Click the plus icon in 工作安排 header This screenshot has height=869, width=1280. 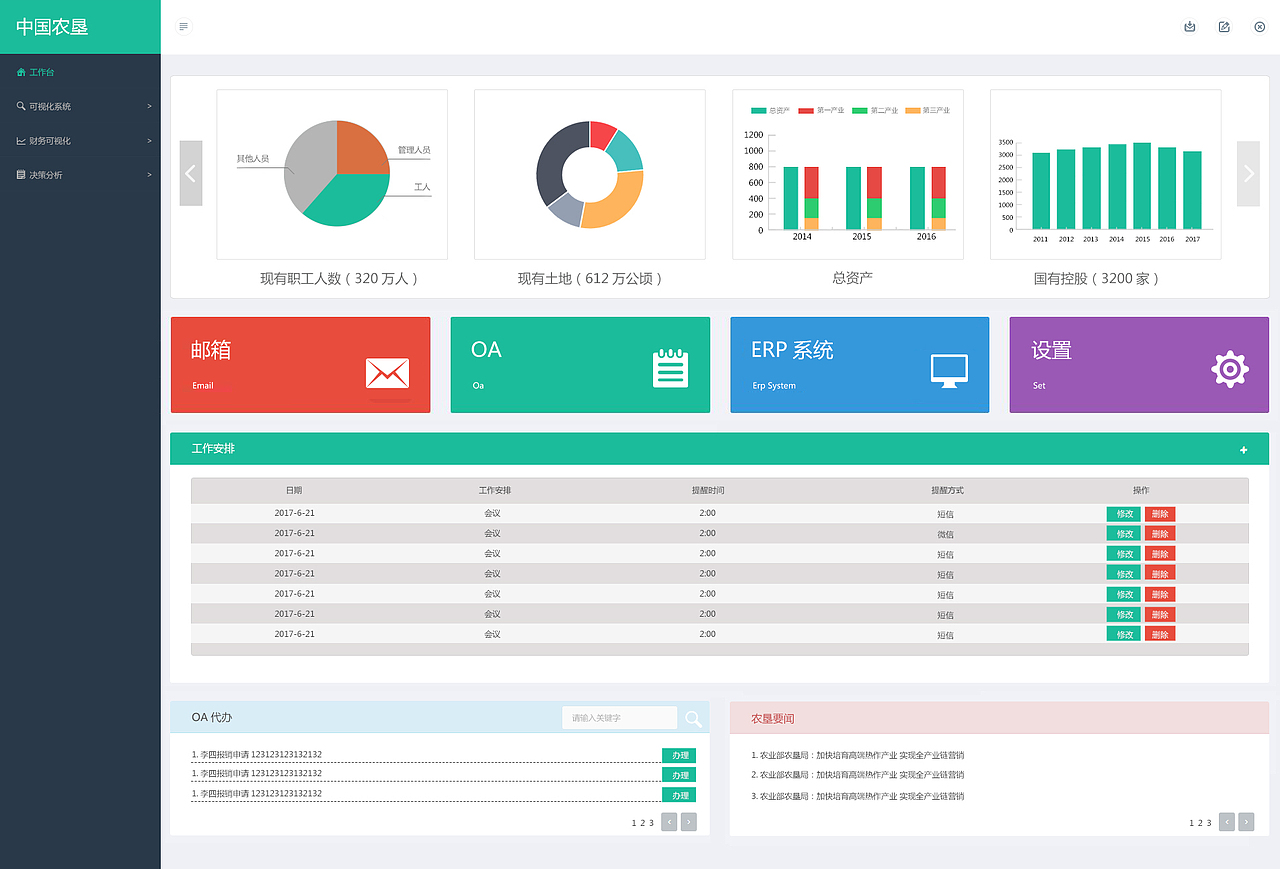coord(1244,450)
